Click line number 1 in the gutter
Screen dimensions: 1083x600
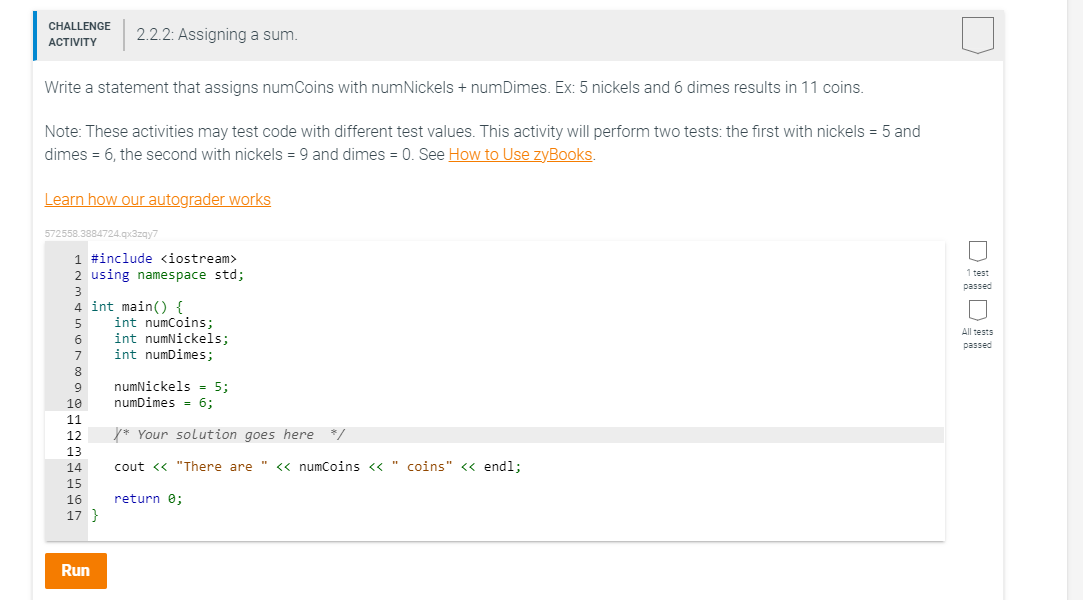point(77,258)
